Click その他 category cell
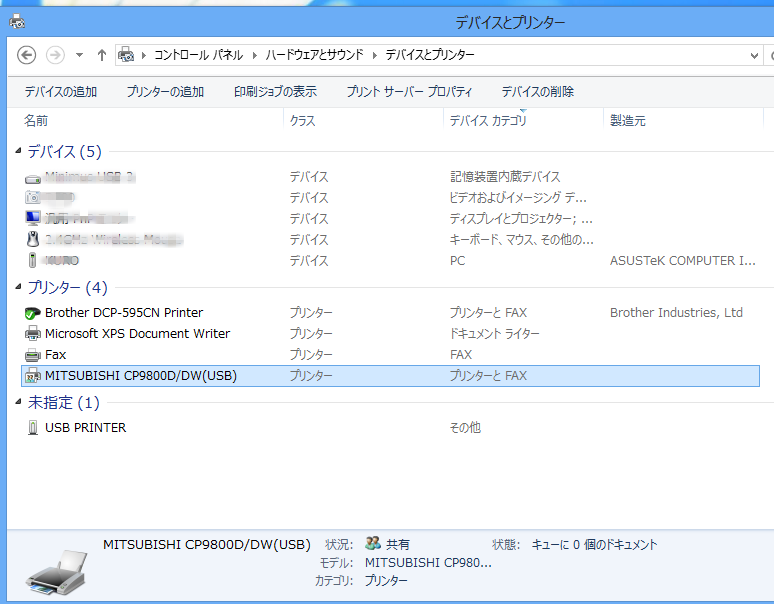Image resolution: width=774 pixels, height=604 pixels. 465,427
